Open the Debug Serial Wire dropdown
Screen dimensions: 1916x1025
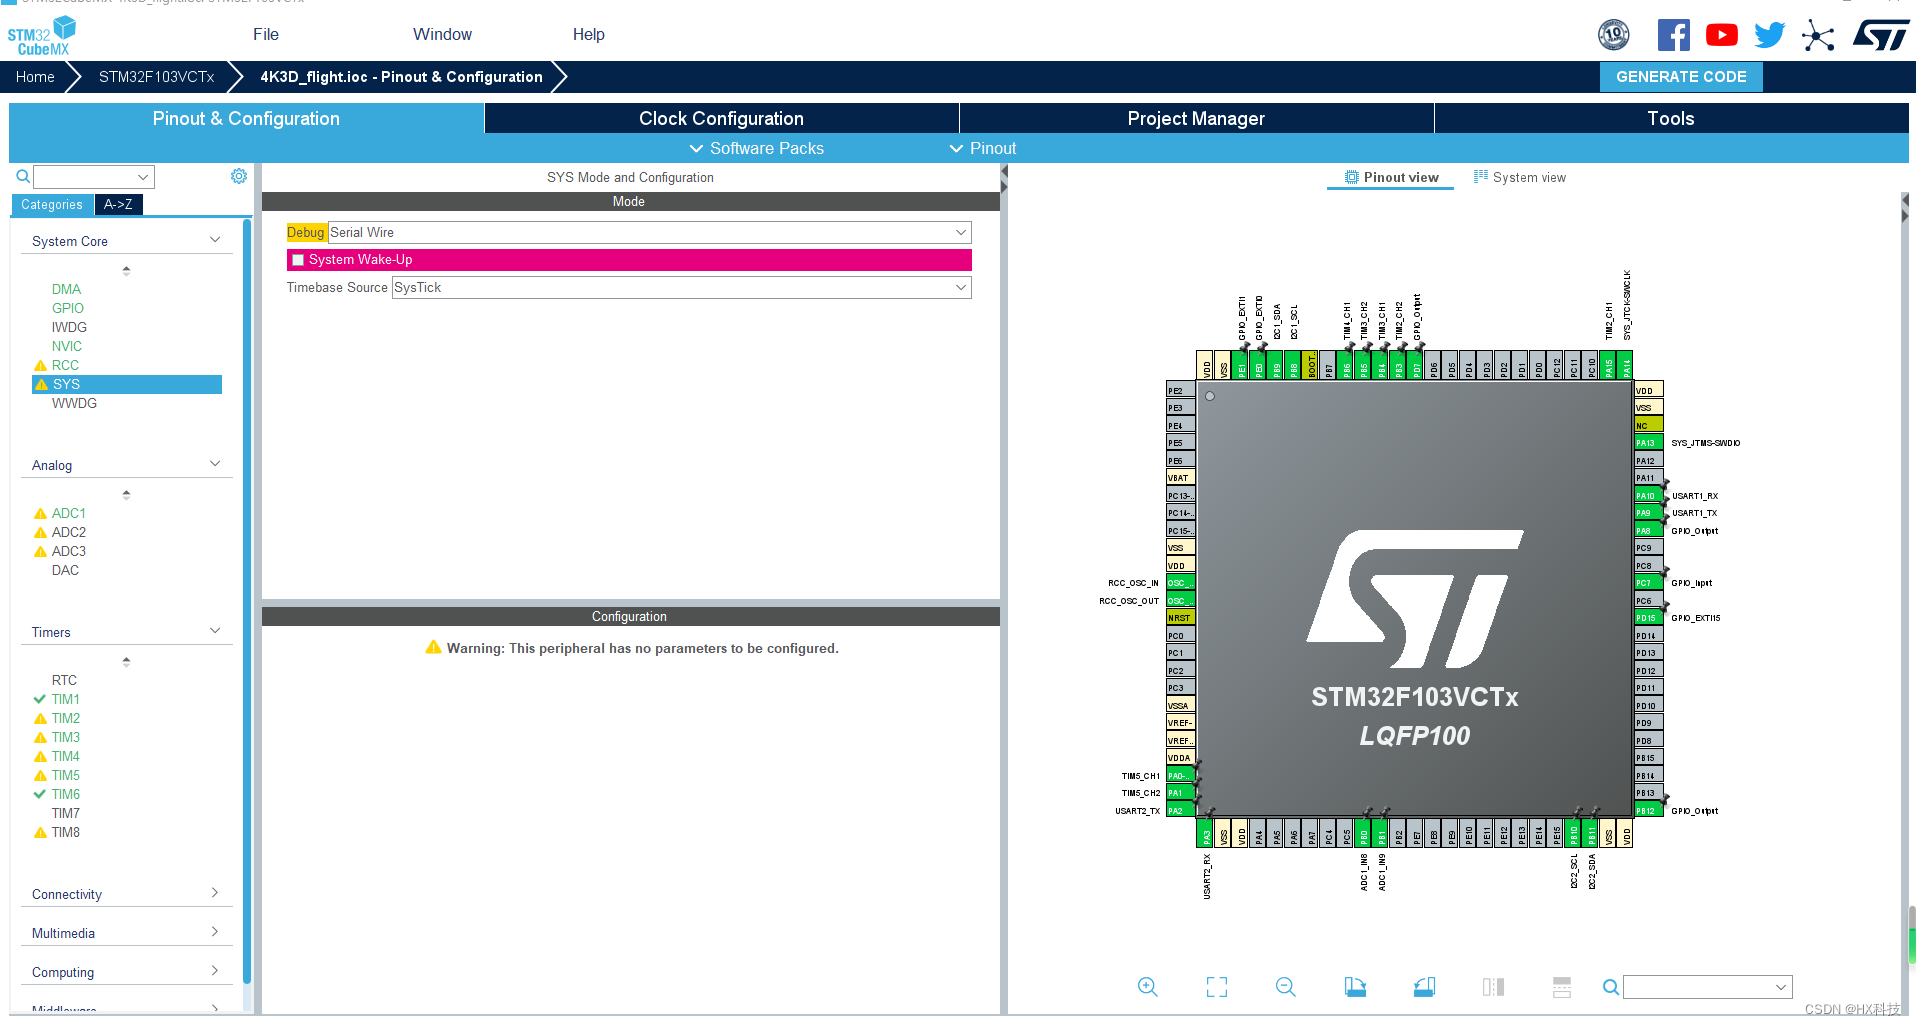pos(959,232)
